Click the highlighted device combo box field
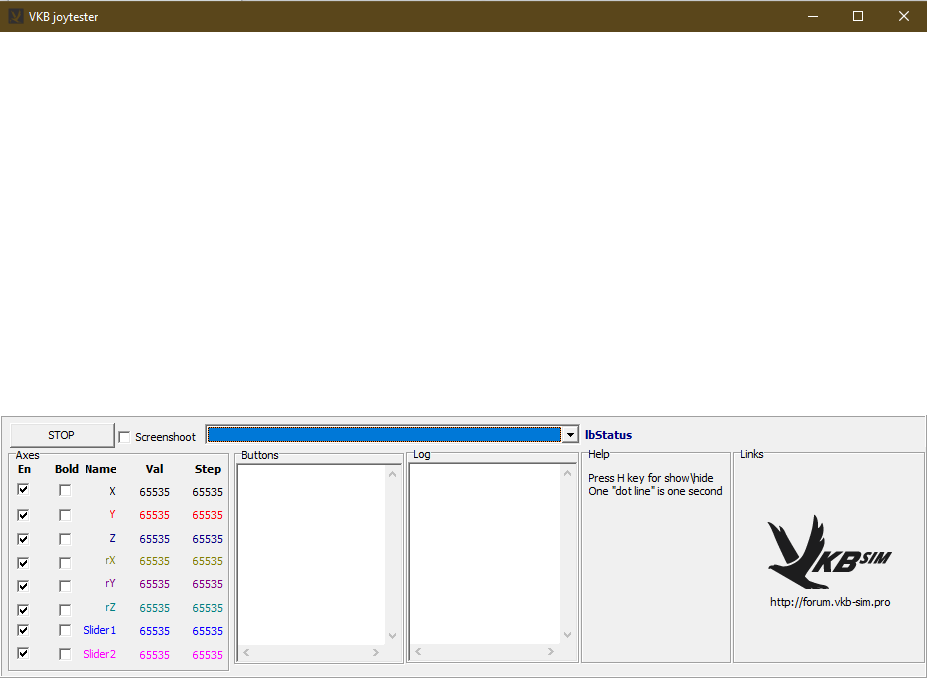 [x=383, y=435]
